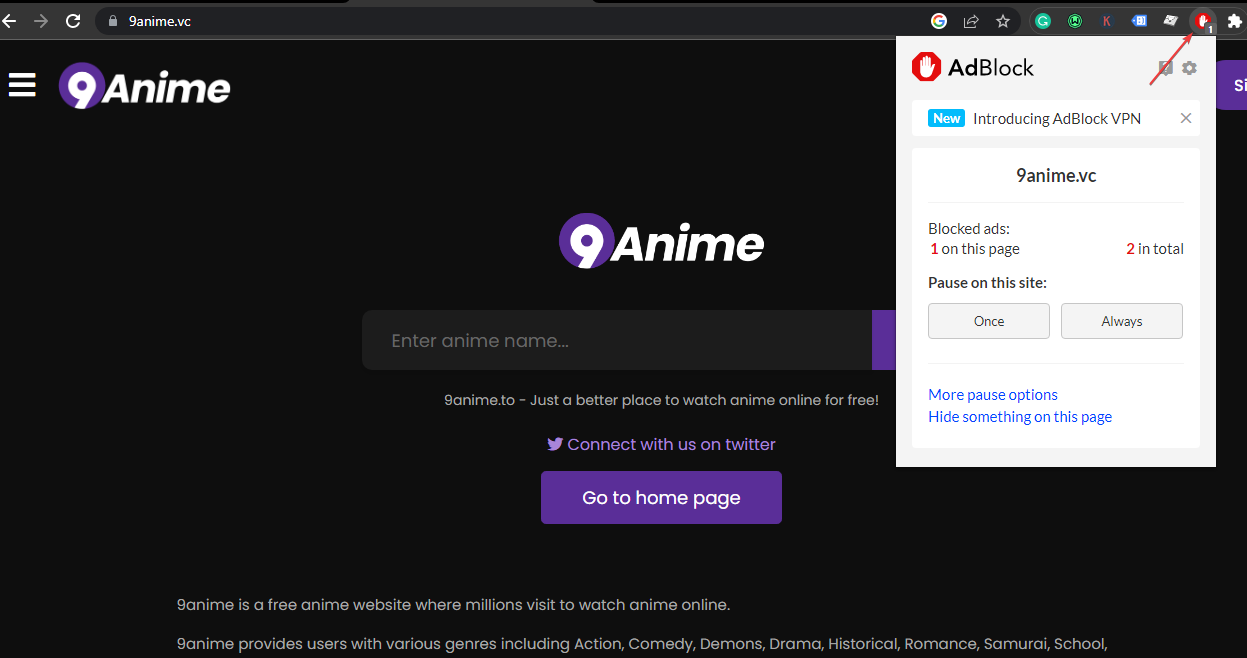Click the '2 in total' count
Viewport: 1247px width, 658px height.
pyautogui.click(x=1155, y=248)
